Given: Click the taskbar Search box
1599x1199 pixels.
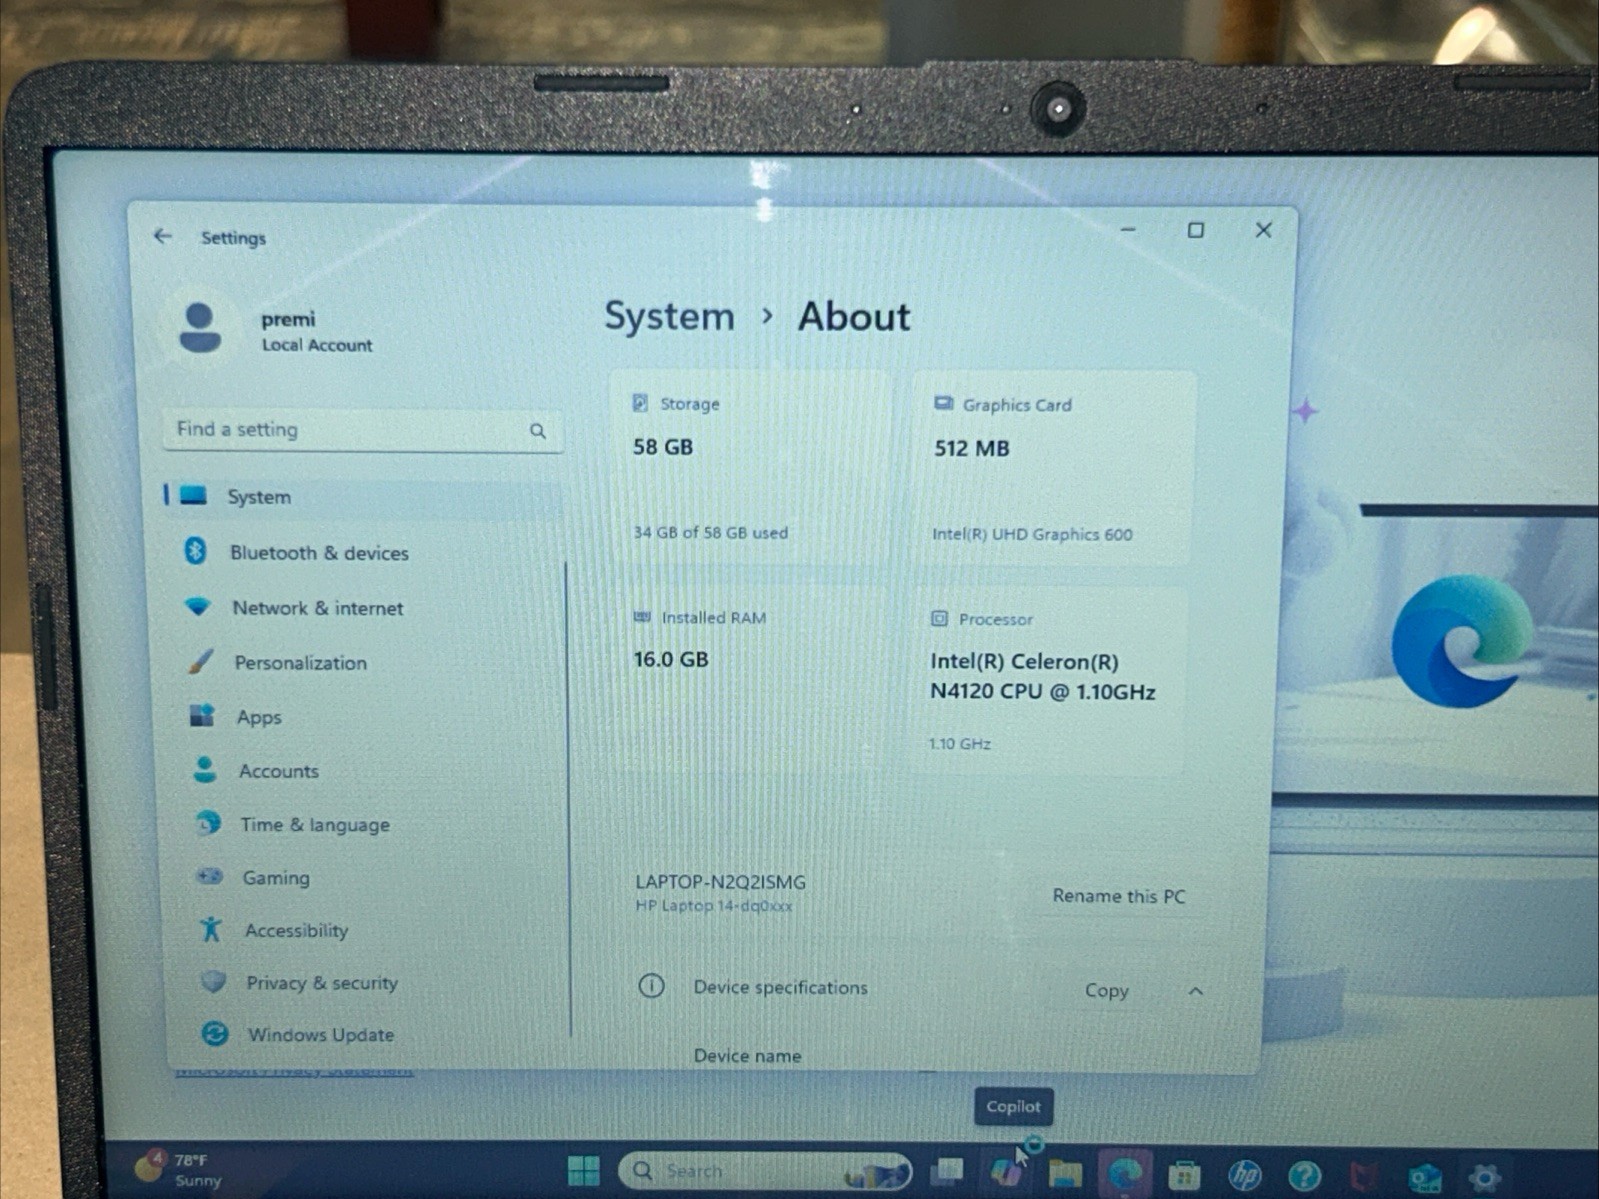Looking at the screenshot, I should [x=766, y=1171].
